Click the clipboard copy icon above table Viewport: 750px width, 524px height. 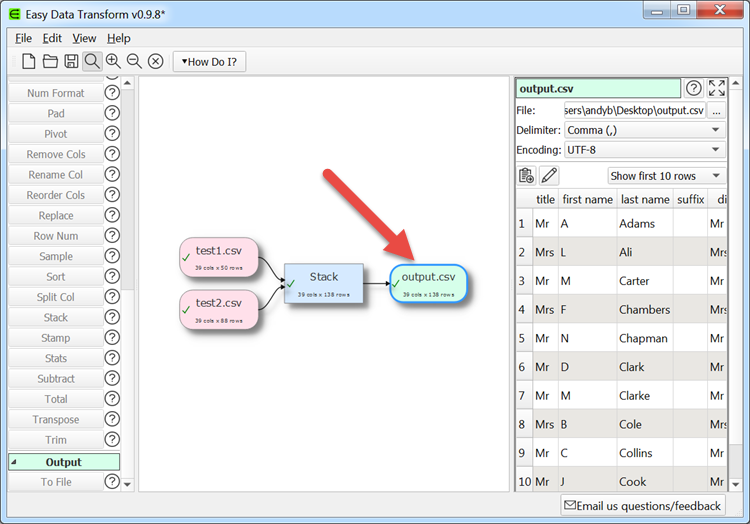point(527,176)
